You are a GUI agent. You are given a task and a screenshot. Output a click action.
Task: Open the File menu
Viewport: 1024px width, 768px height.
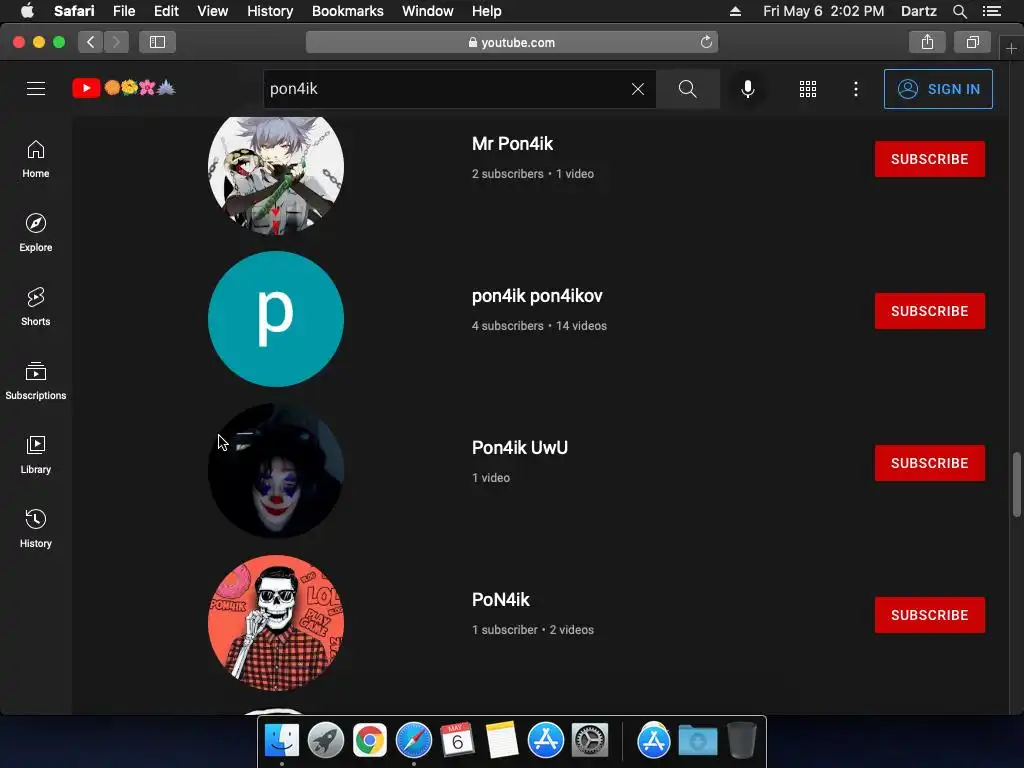click(123, 11)
